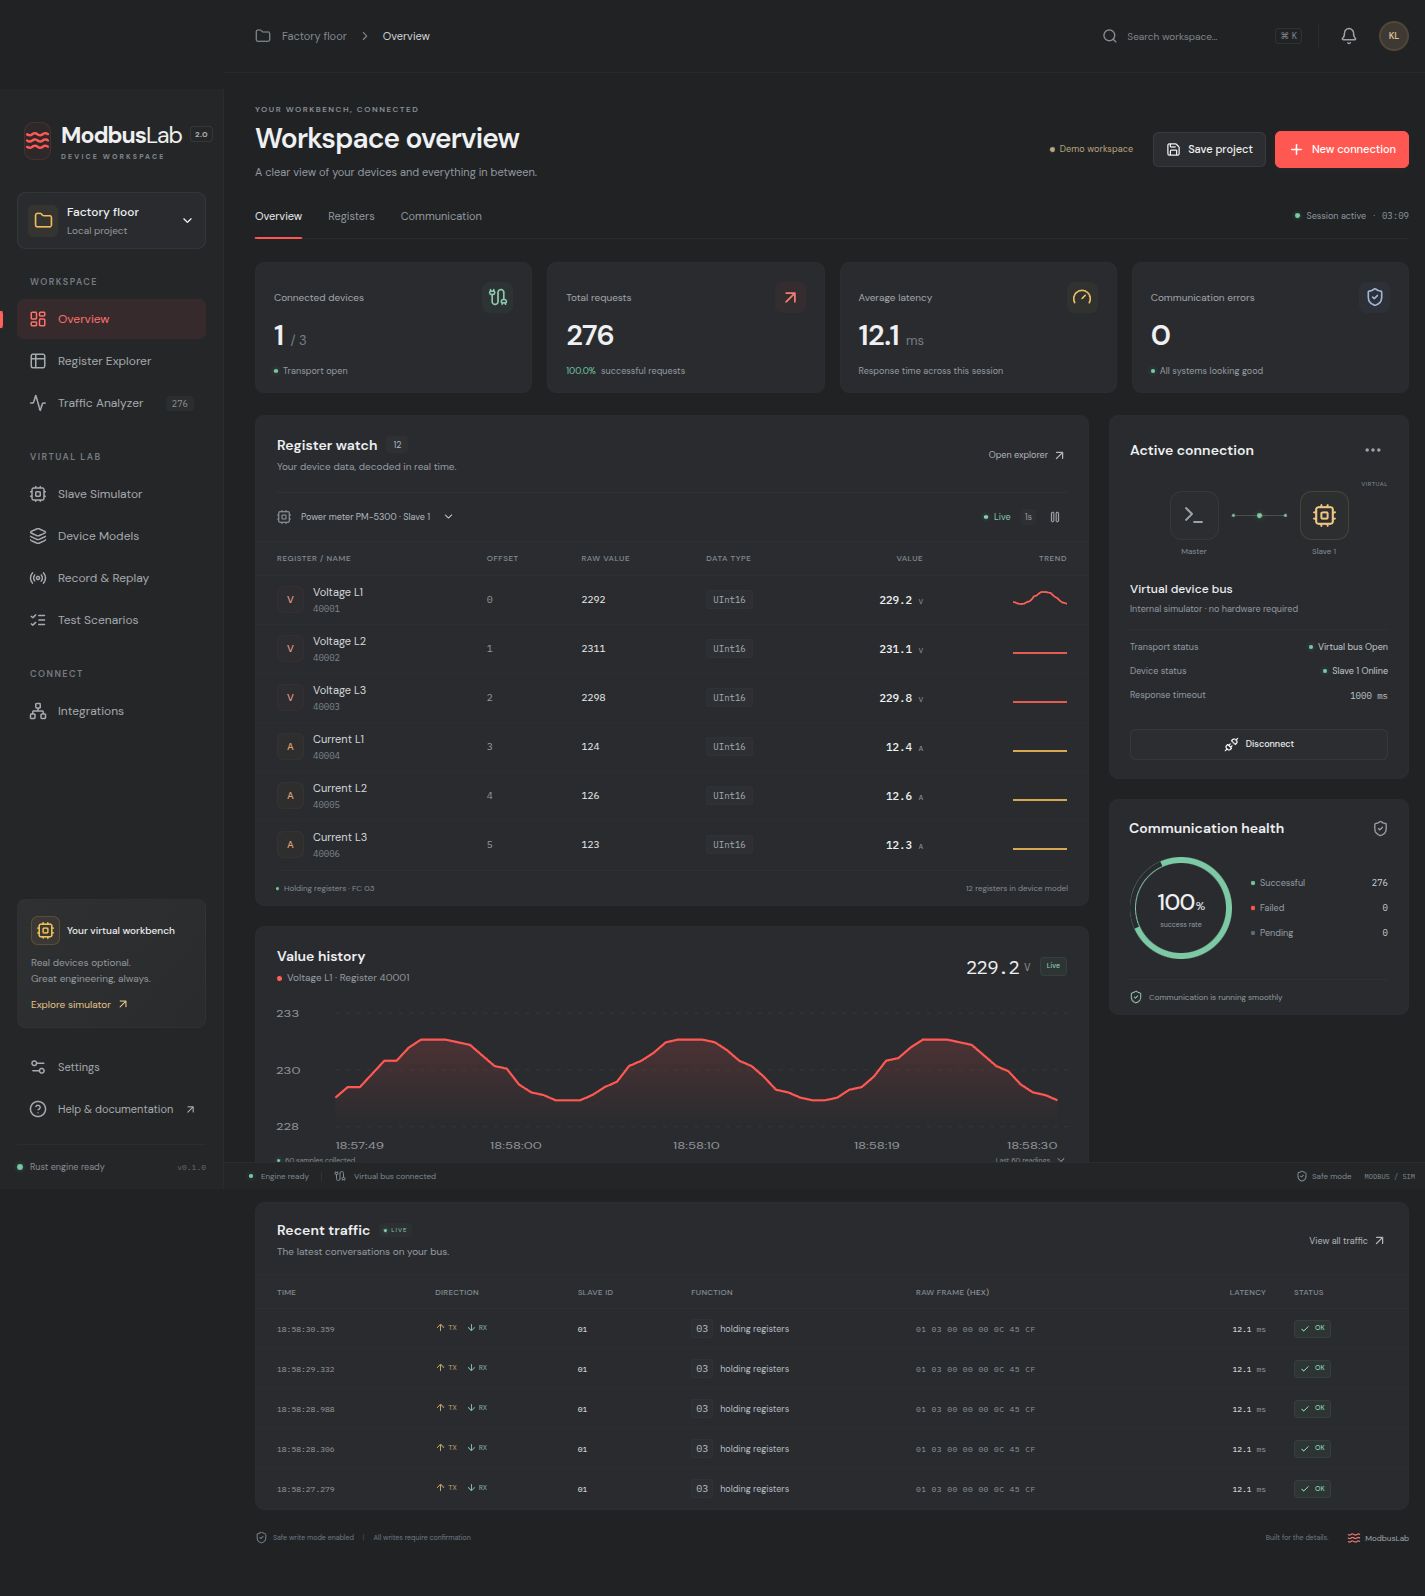The image size is (1425, 1596).
Task: Open Register Explorer in the sidebar
Action: click(111, 361)
